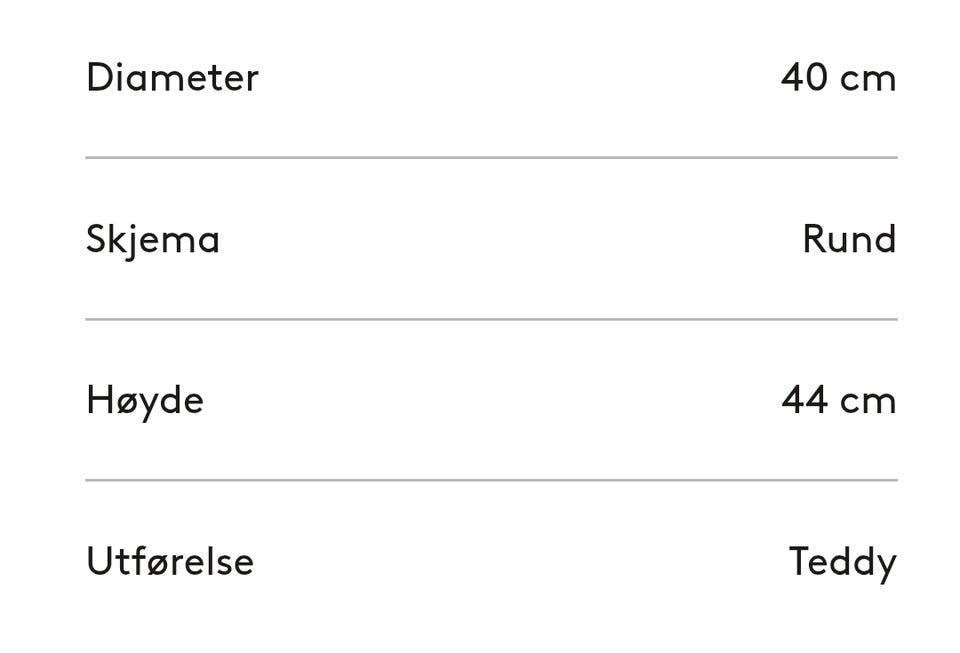Click the Diameter label
The width and height of the screenshot is (960, 653).
(172, 77)
